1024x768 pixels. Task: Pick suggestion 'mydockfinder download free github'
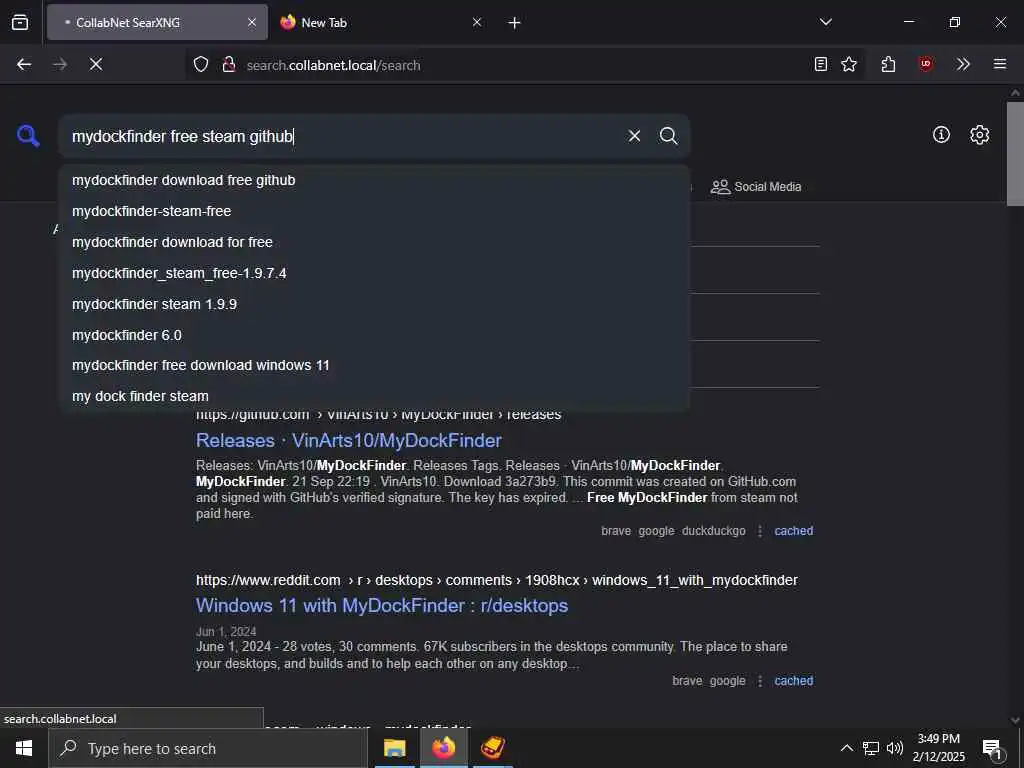(x=375, y=180)
